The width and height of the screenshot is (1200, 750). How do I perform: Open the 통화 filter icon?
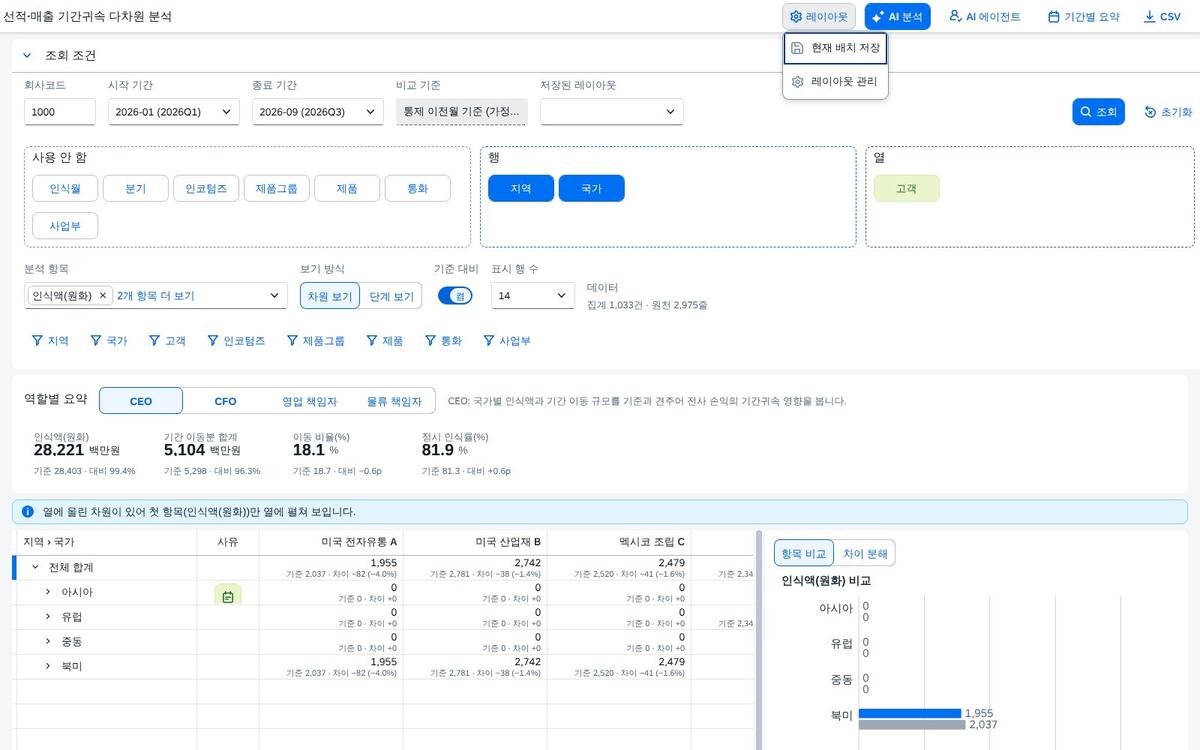click(430, 341)
